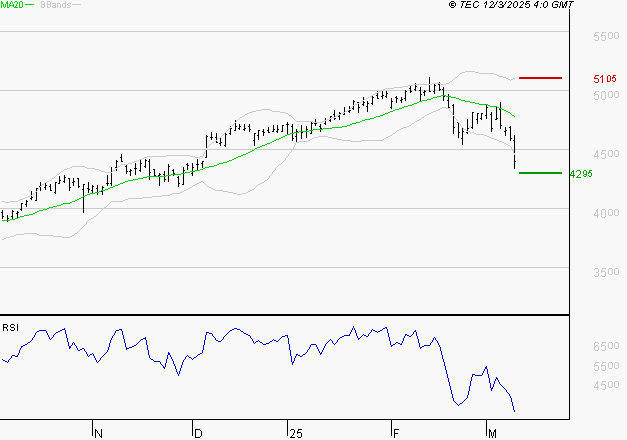Click the 4500 price axis label

pos(606,154)
